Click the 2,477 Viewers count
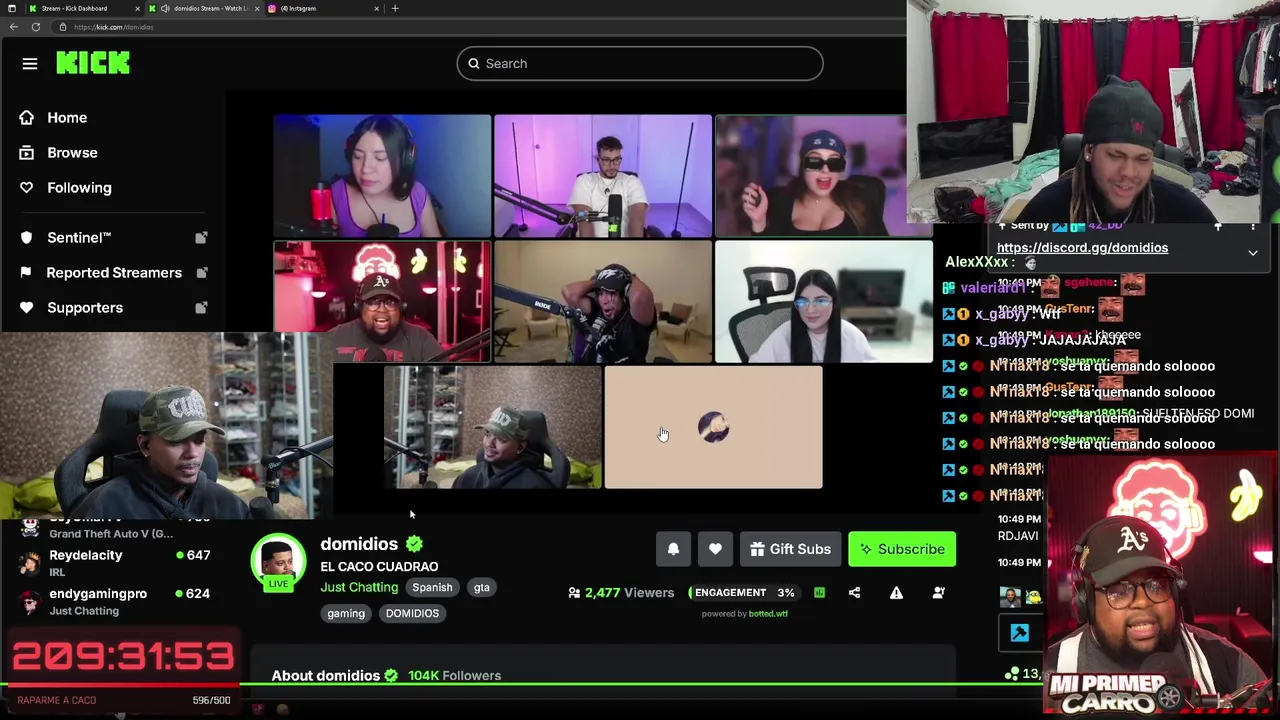This screenshot has height=720, width=1280. 621,593
